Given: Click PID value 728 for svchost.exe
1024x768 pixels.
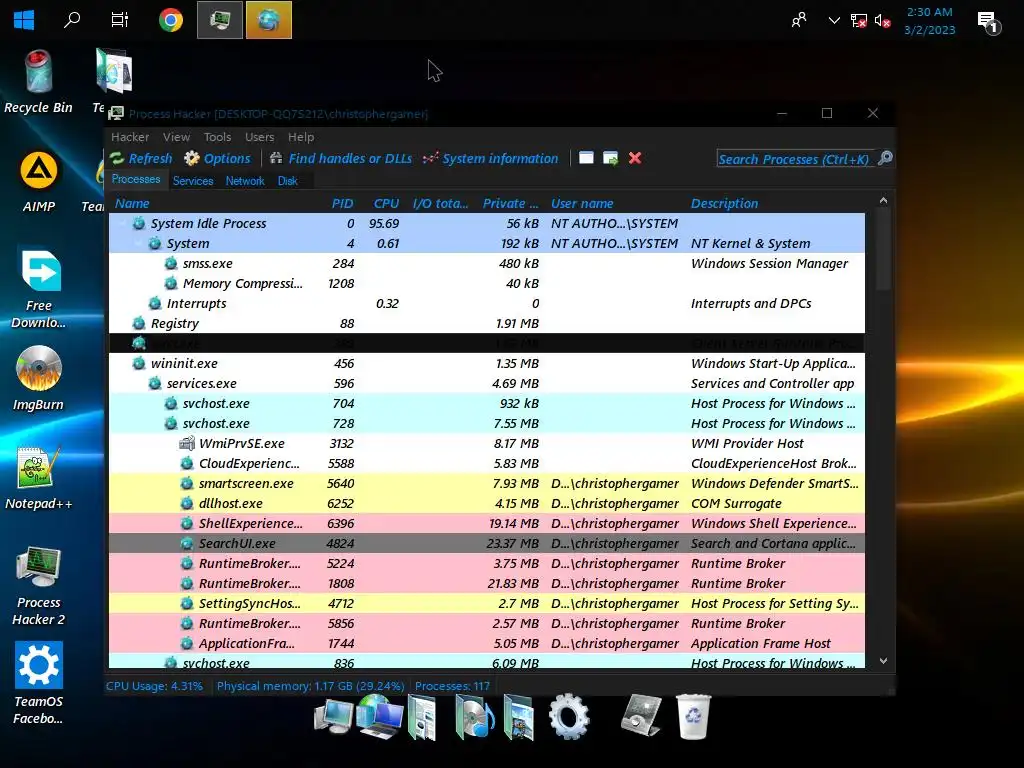Looking at the screenshot, I should [x=344, y=423].
